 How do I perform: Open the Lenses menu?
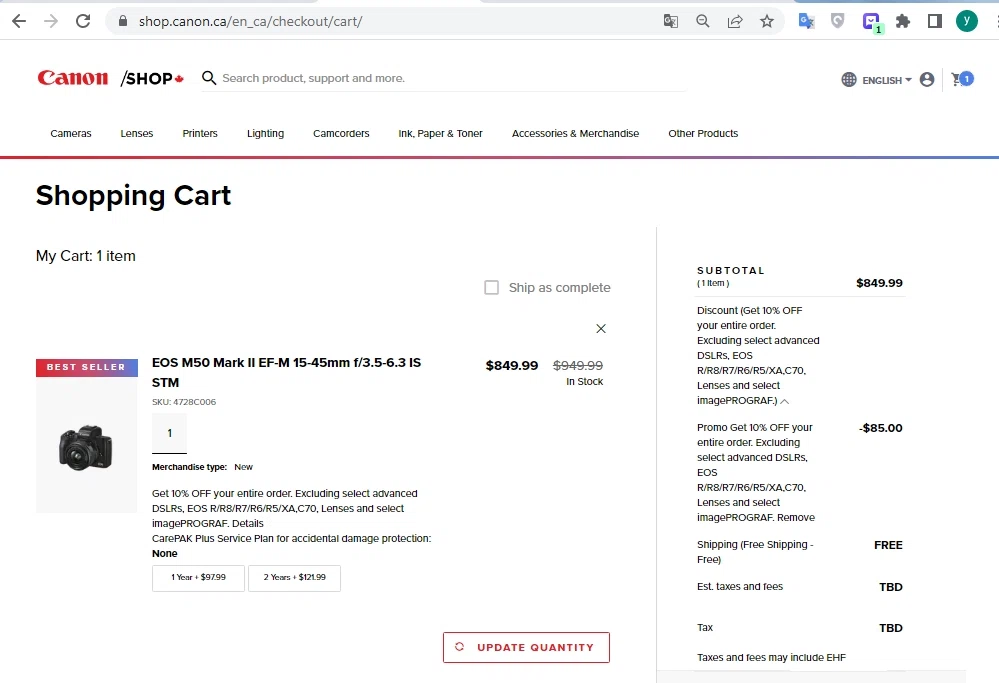137,133
